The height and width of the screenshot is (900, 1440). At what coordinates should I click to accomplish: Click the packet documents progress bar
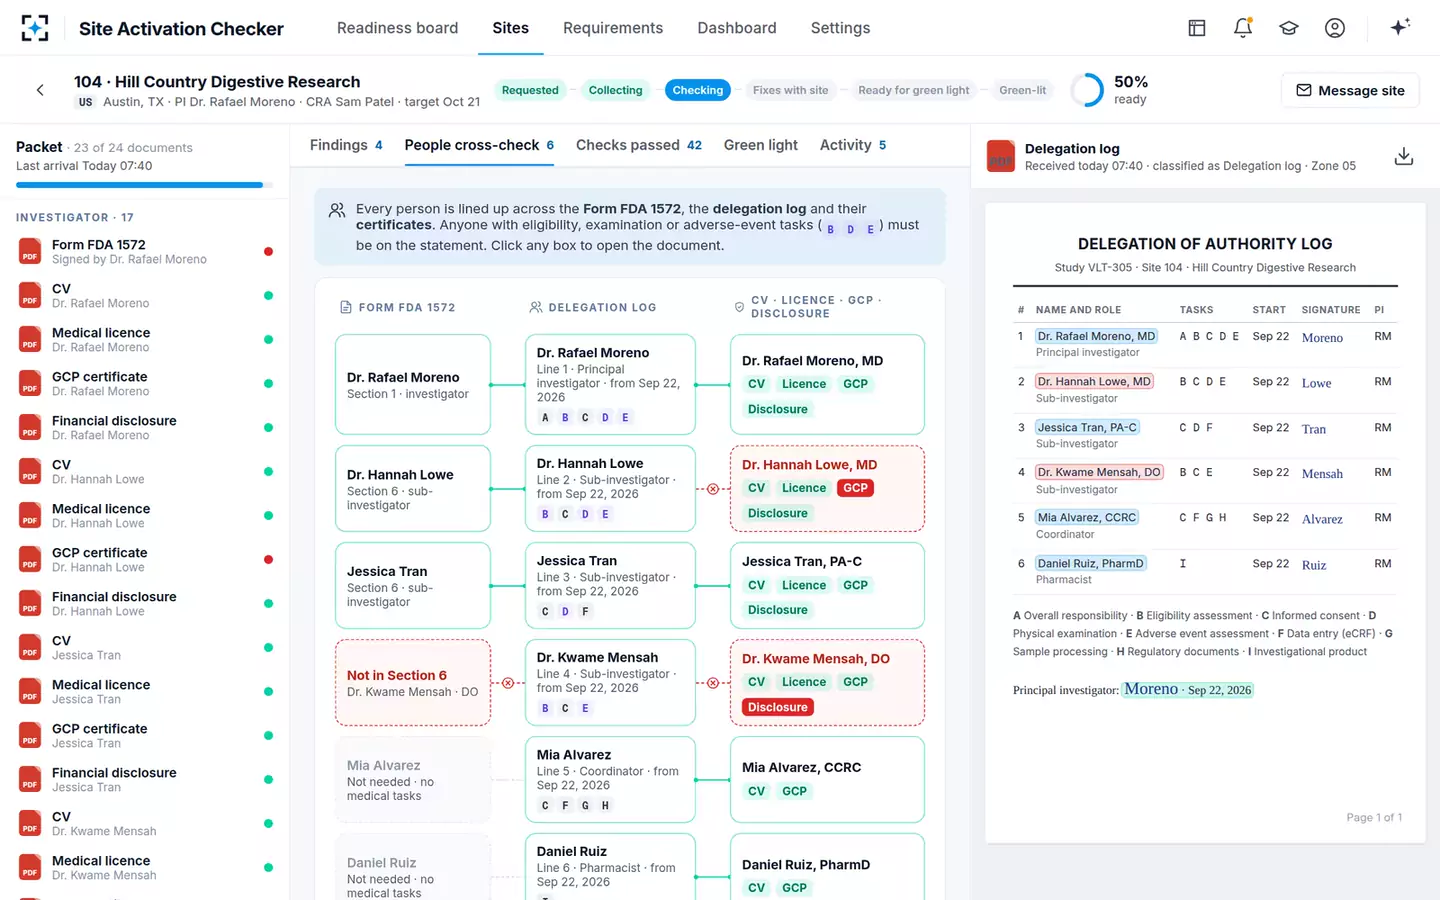pos(144,185)
